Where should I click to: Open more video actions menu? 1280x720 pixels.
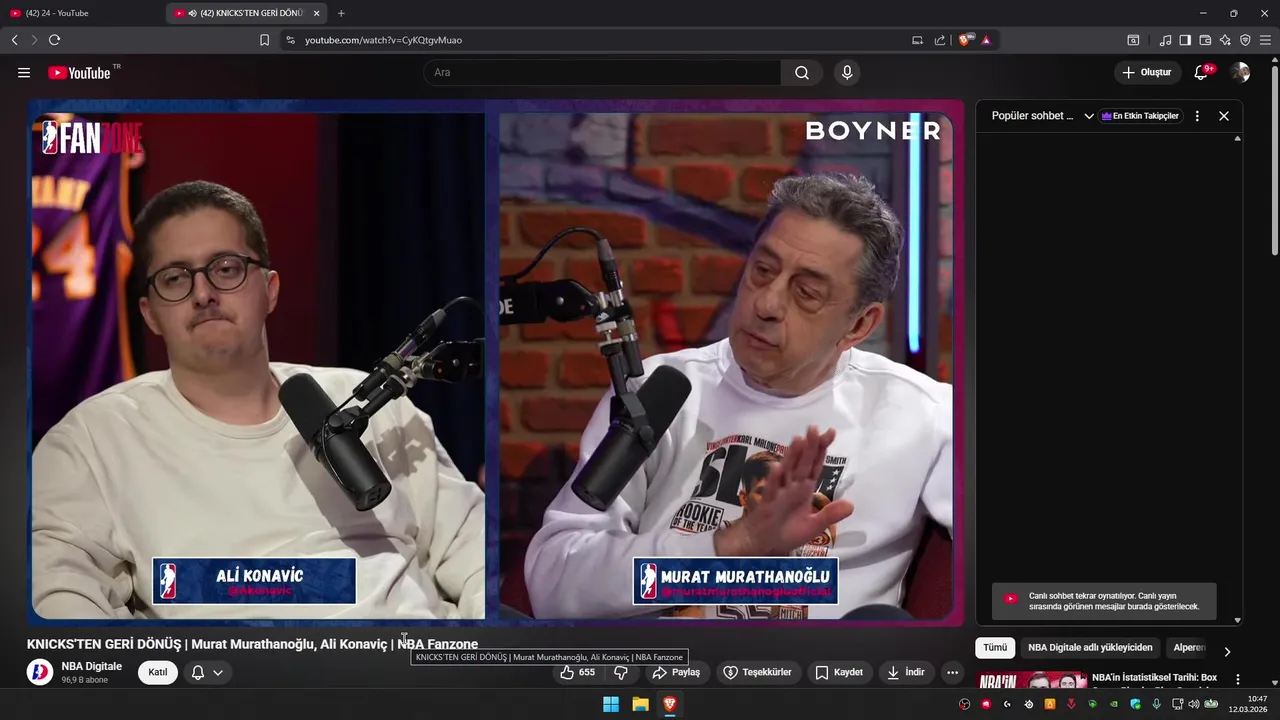tap(952, 672)
